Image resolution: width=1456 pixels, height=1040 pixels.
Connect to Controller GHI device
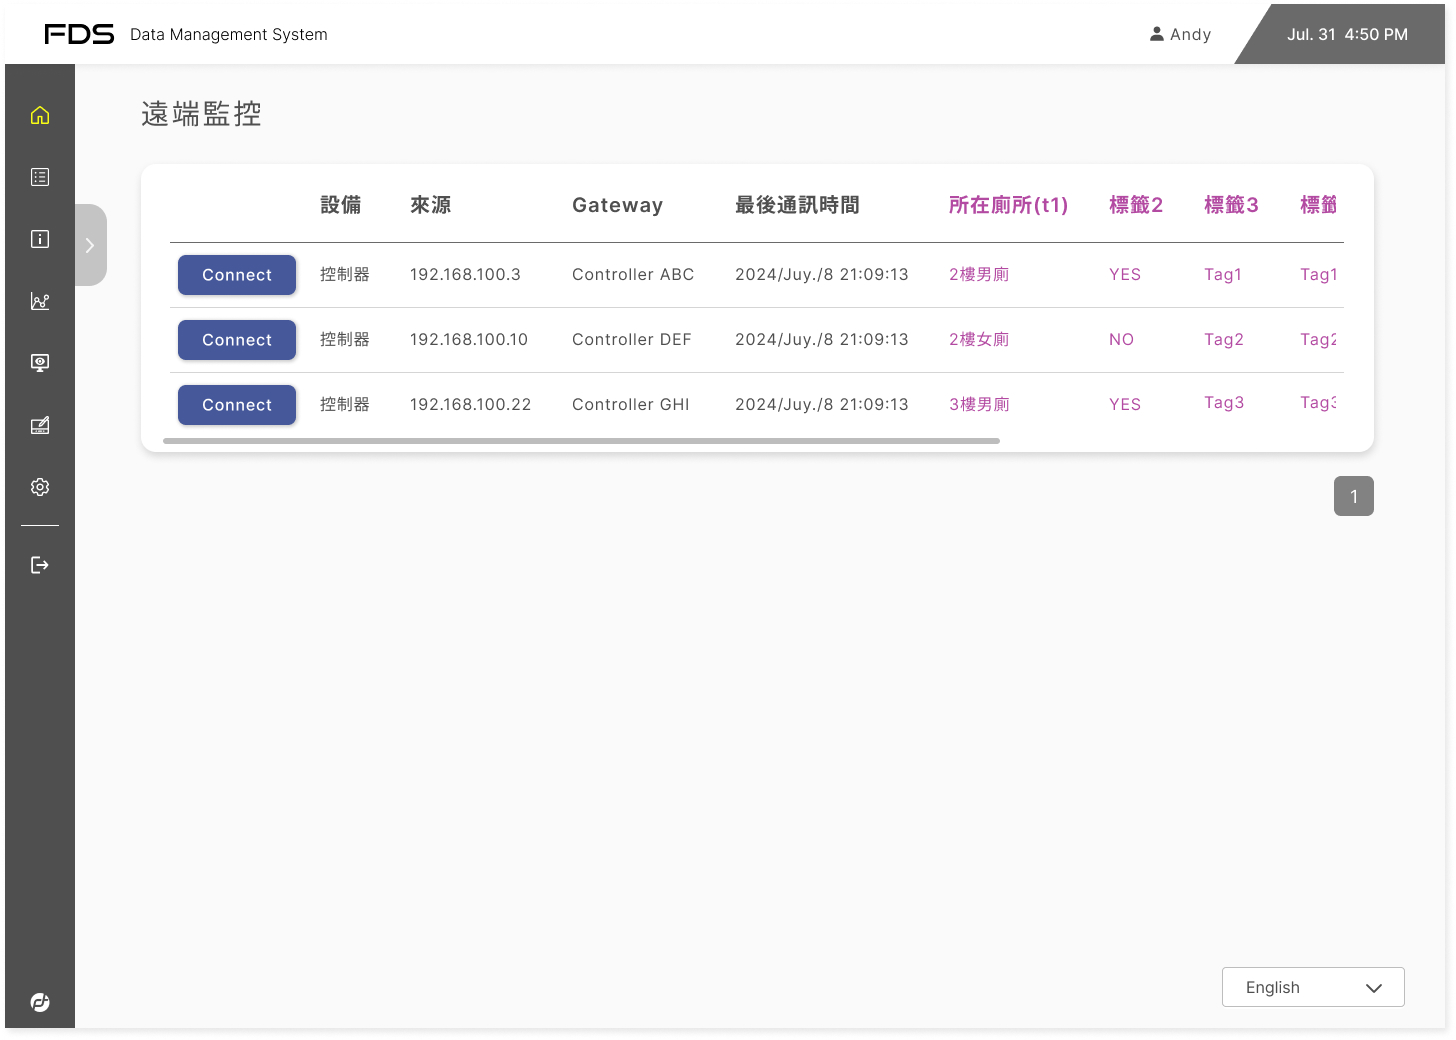237,405
